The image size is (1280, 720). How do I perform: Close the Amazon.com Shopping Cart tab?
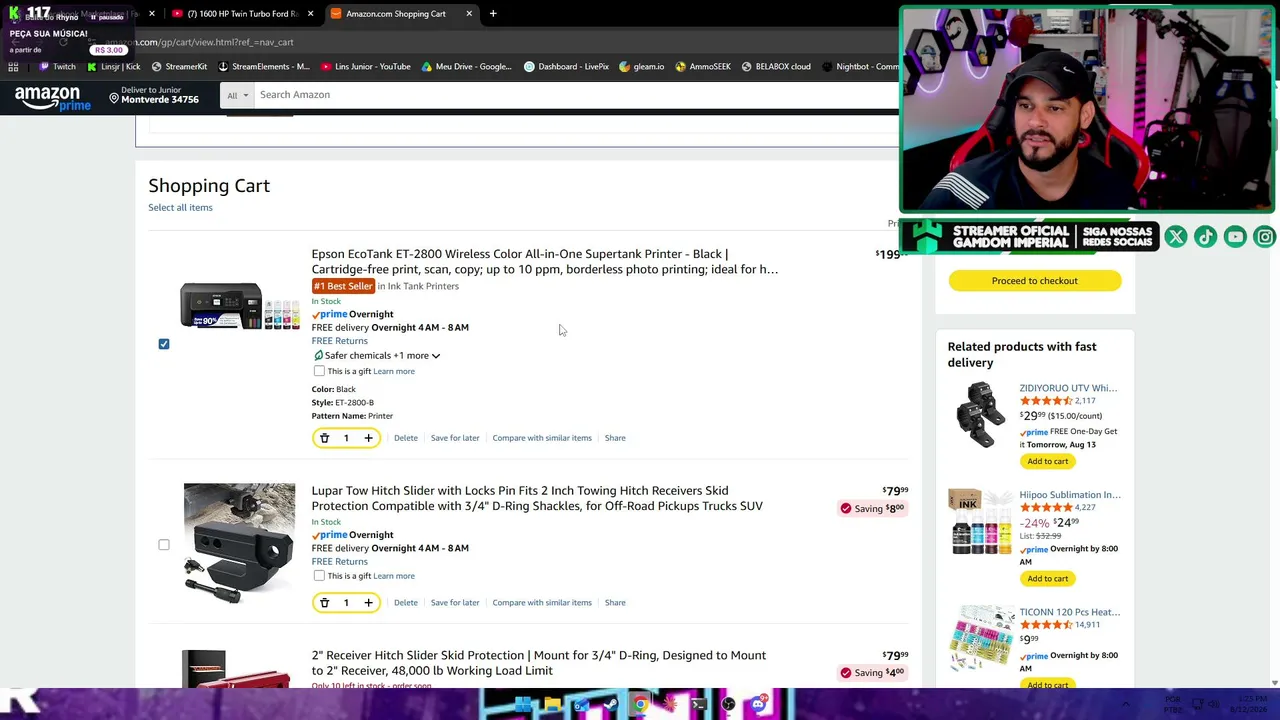click(x=469, y=14)
